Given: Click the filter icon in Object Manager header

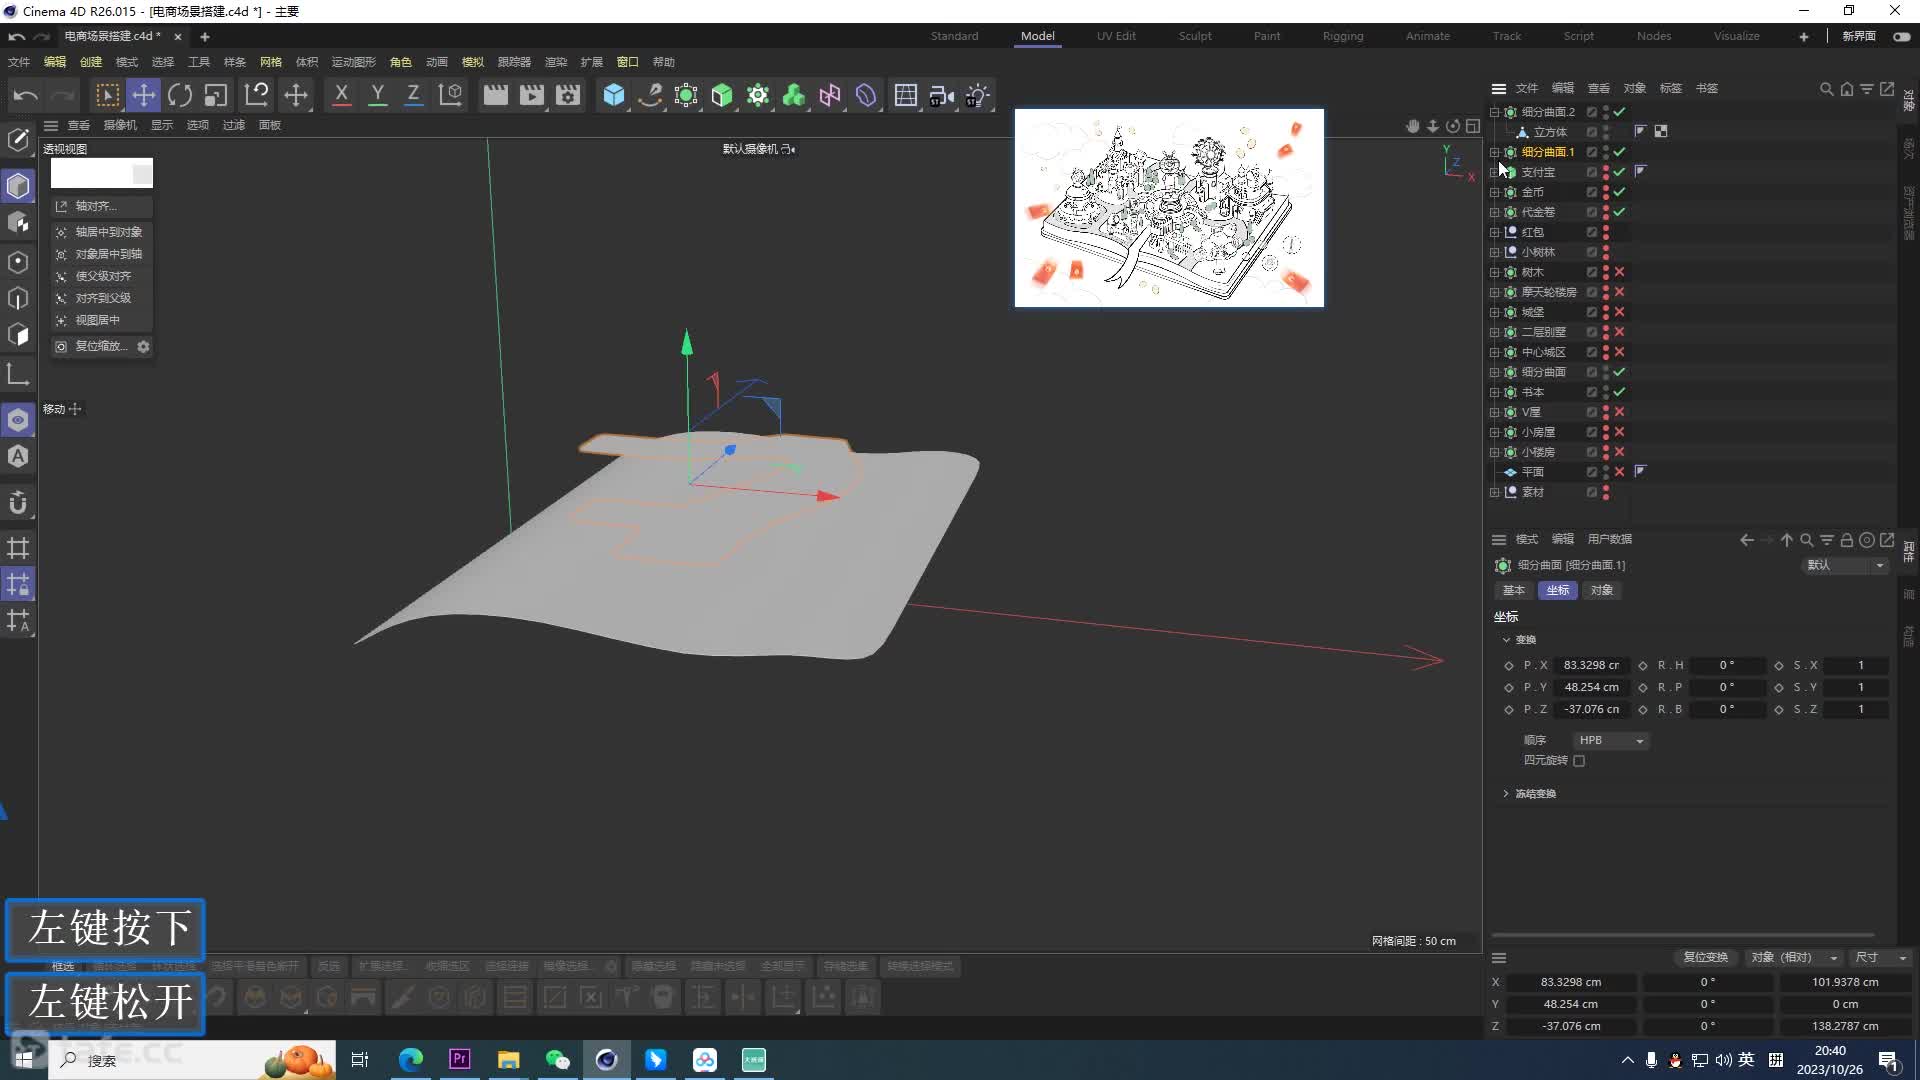Looking at the screenshot, I should (x=1866, y=89).
